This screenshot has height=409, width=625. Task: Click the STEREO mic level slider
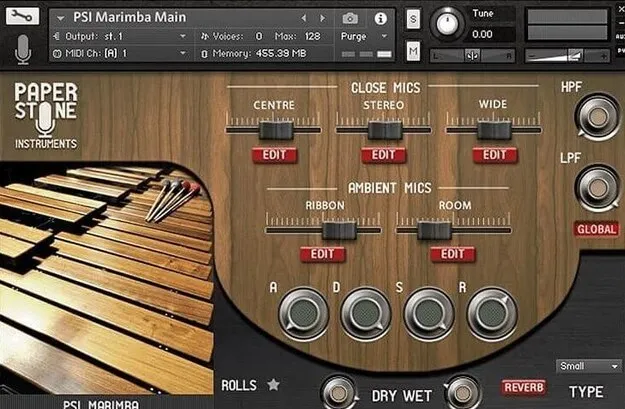pyautogui.click(x=385, y=130)
